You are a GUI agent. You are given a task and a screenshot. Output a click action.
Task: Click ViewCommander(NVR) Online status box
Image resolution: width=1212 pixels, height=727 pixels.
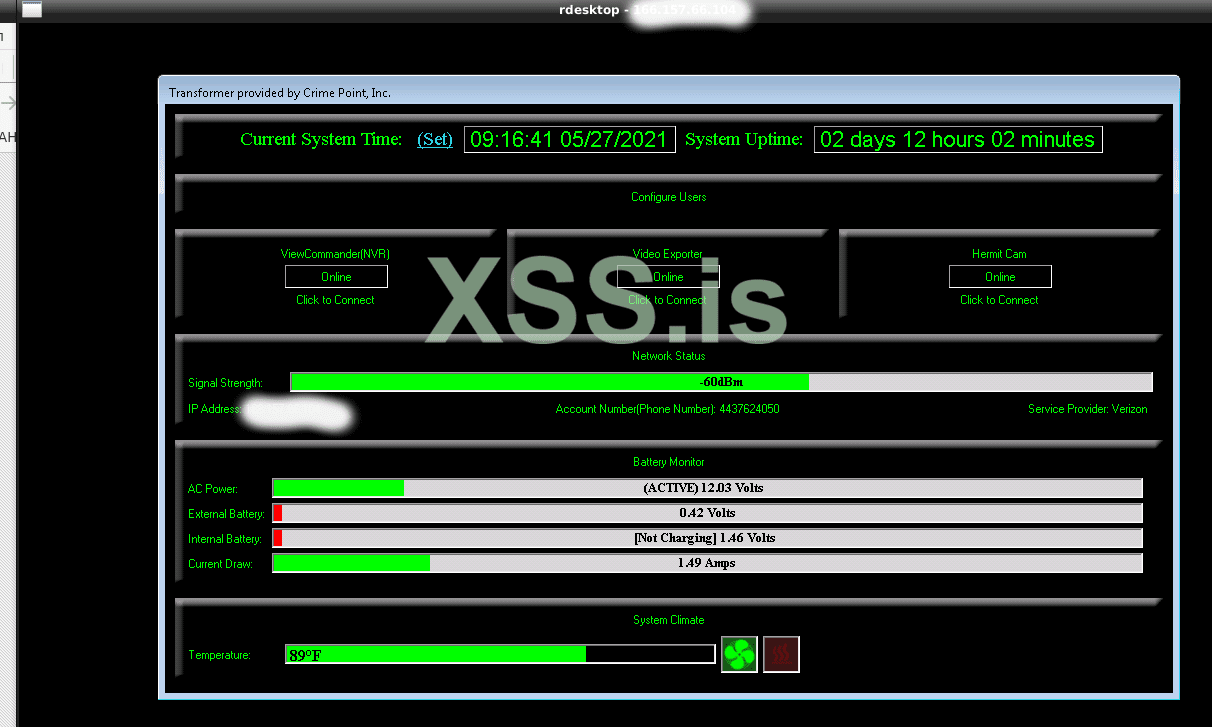(x=336, y=277)
